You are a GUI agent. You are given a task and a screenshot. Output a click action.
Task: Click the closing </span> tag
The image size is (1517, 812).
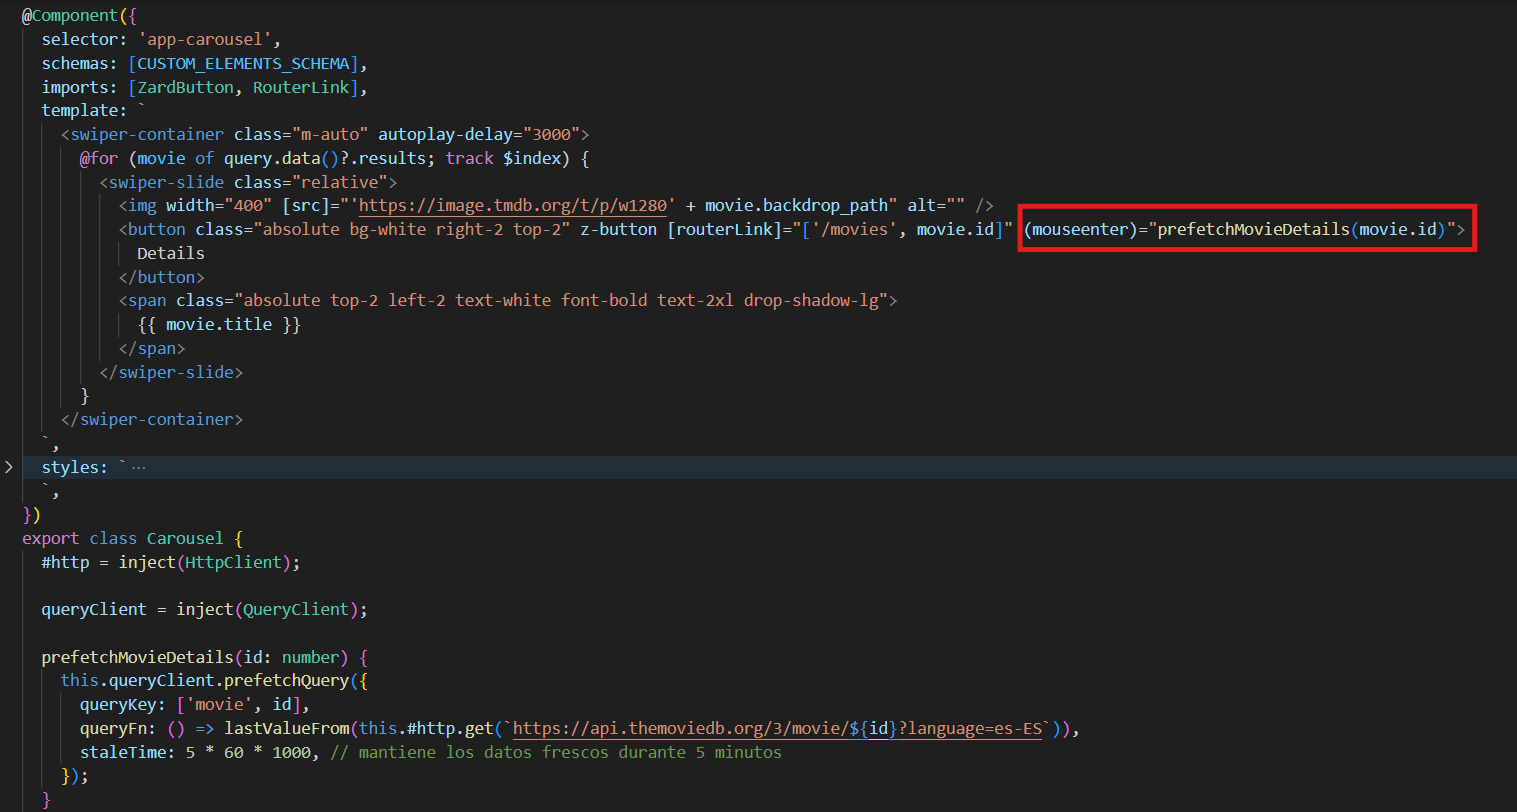(152, 348)
